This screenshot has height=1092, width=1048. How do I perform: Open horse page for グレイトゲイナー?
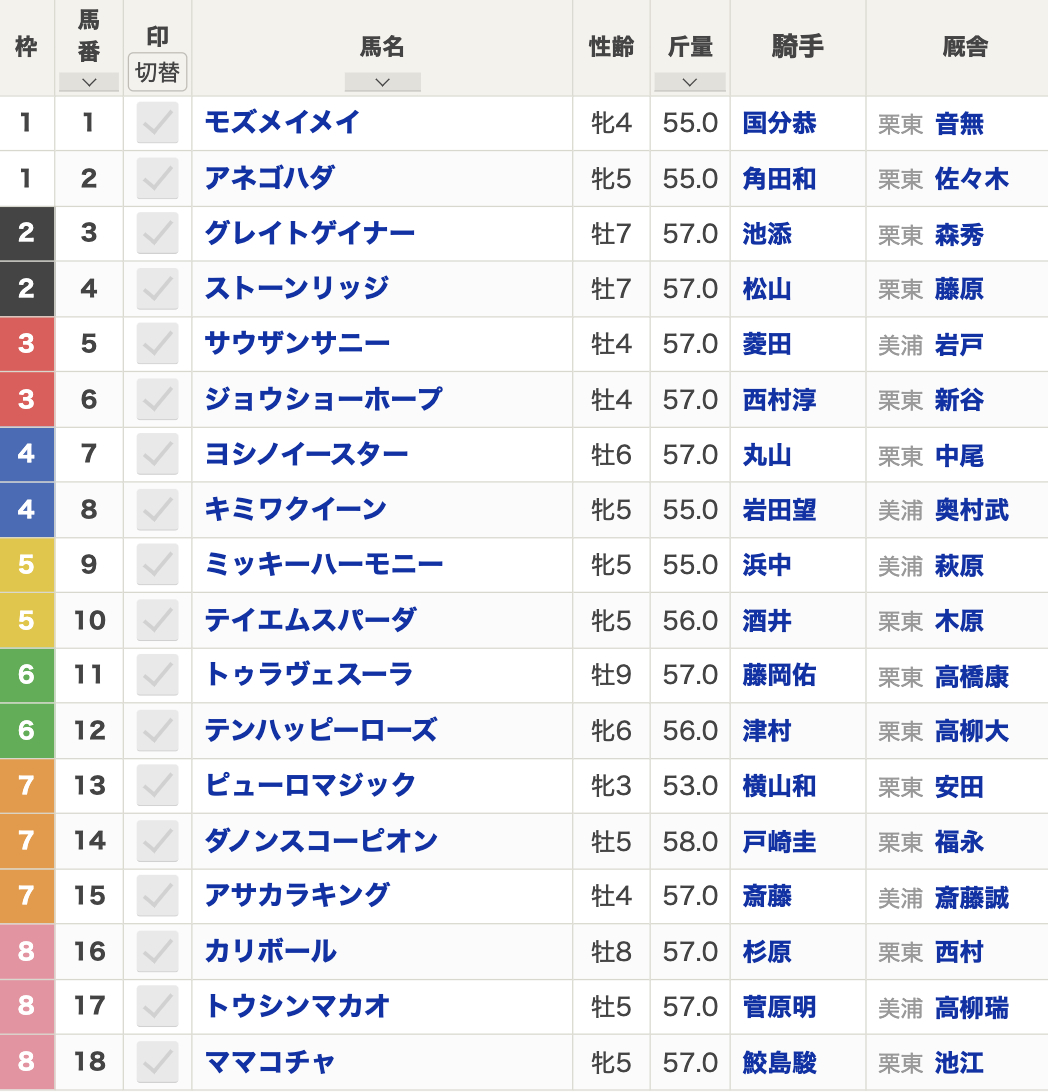(309, 233)
